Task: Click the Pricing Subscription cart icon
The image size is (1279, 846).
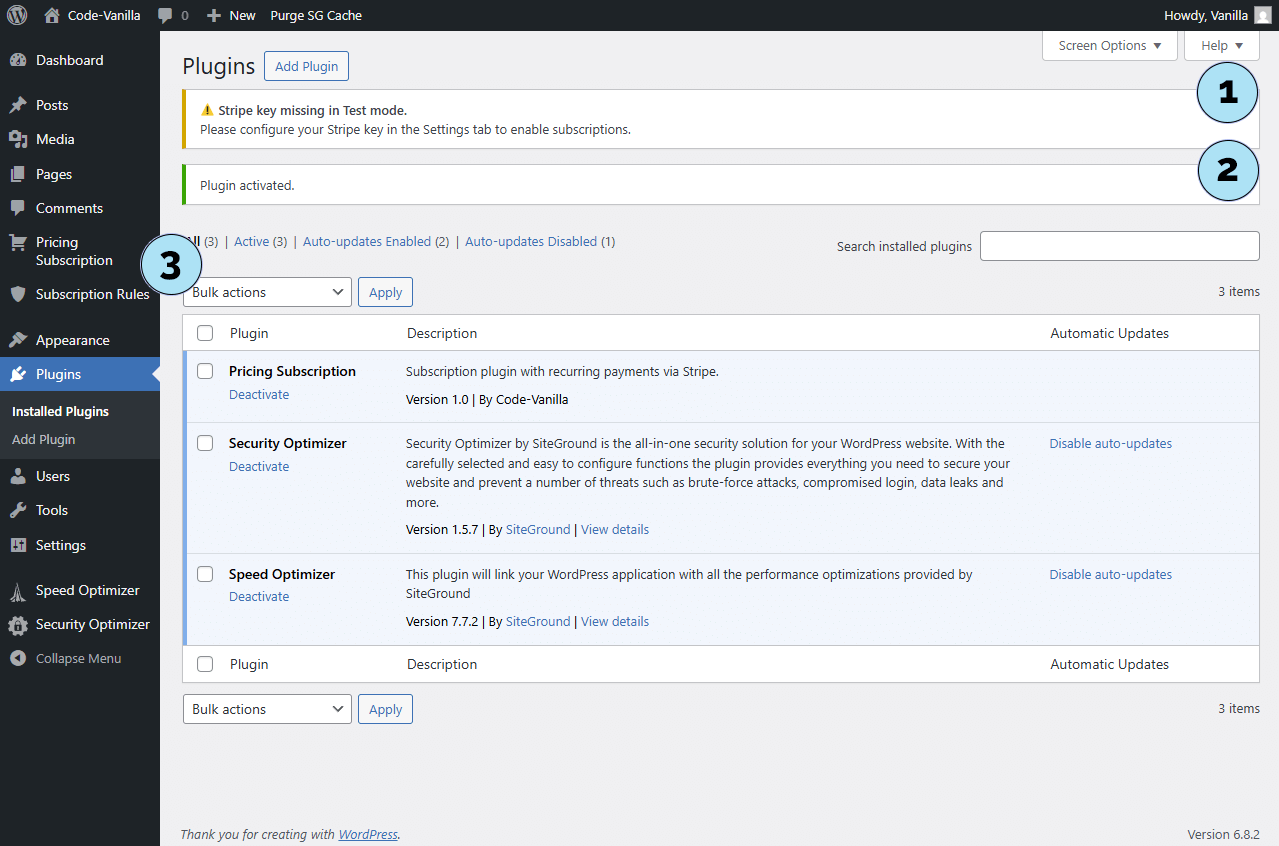Action: pos(17,242)
